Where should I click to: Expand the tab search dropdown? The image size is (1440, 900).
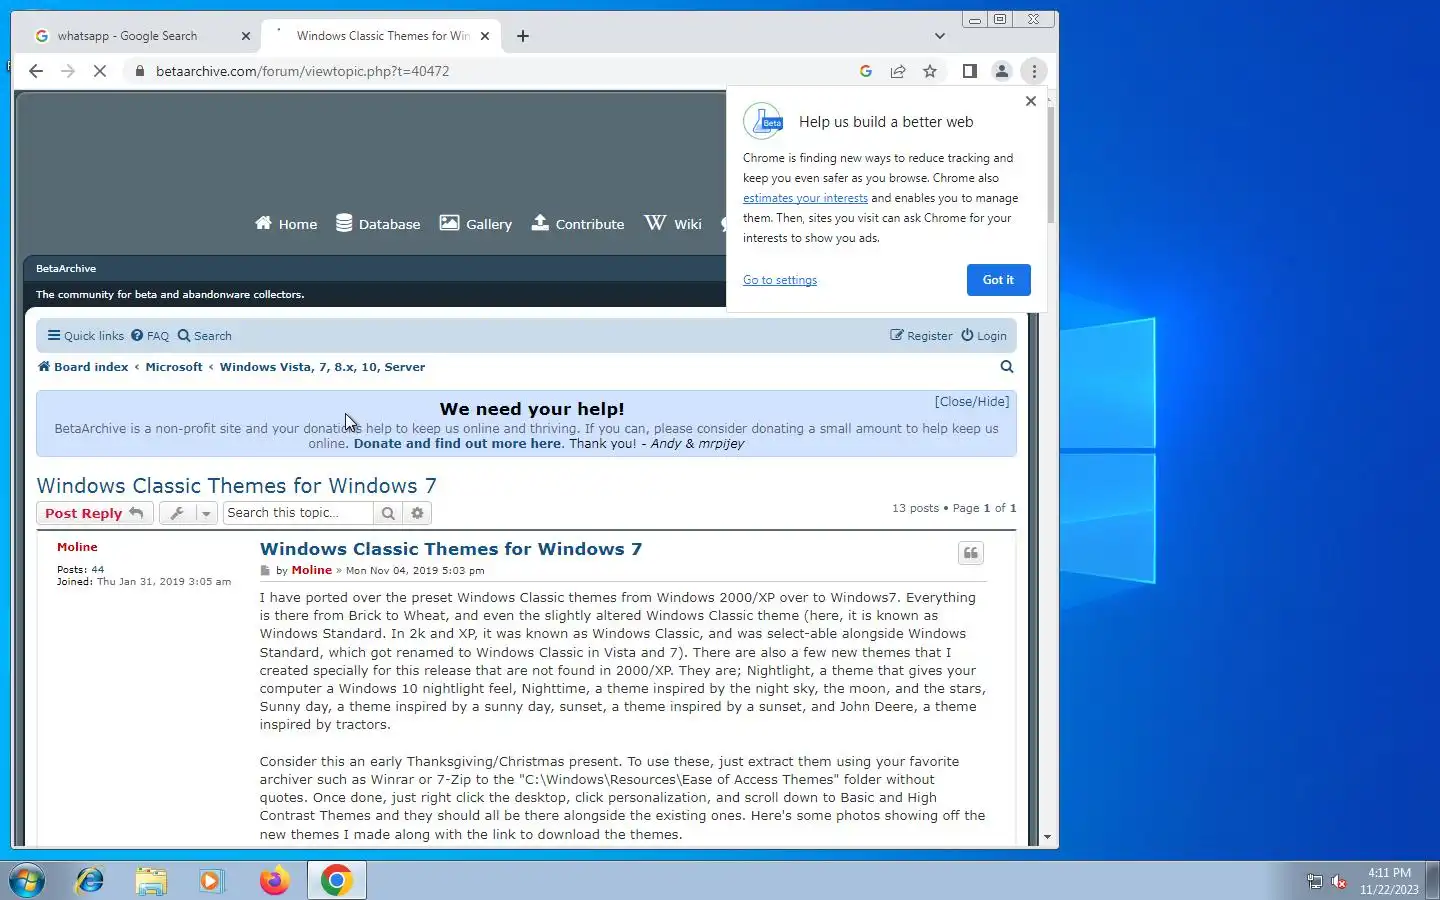(940, 36)
